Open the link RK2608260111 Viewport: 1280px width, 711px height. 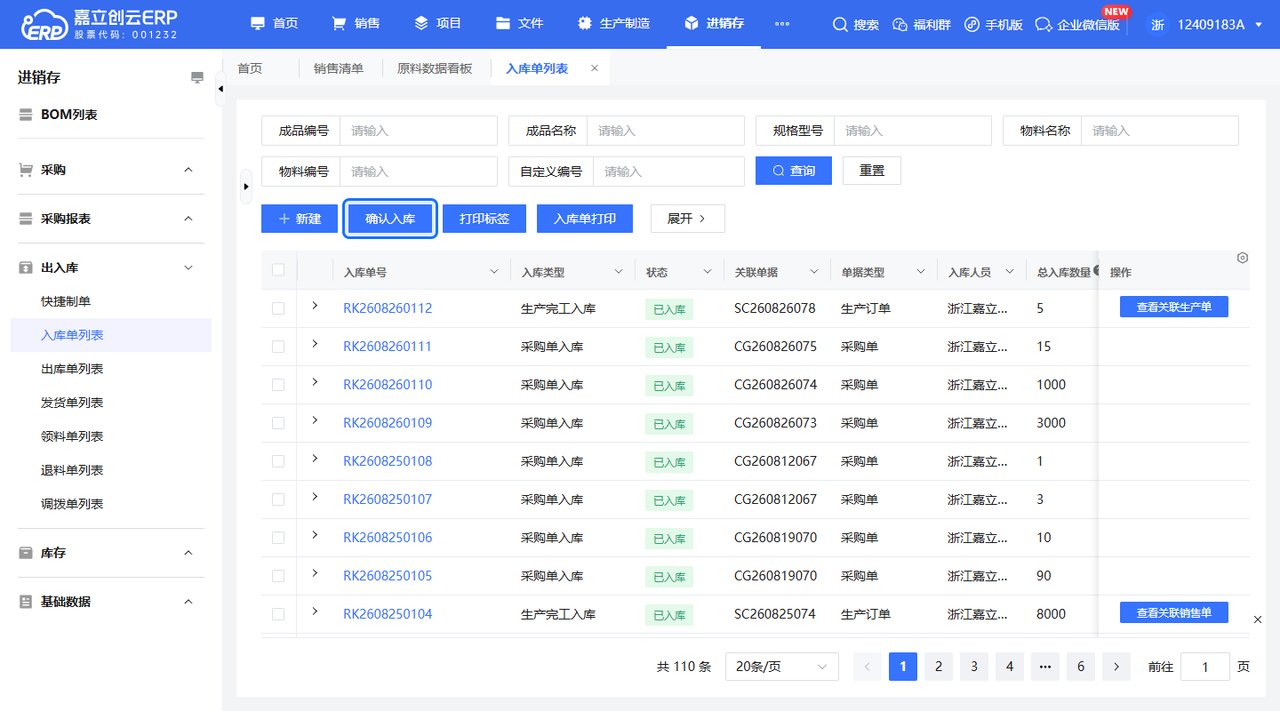click(387, 347)
